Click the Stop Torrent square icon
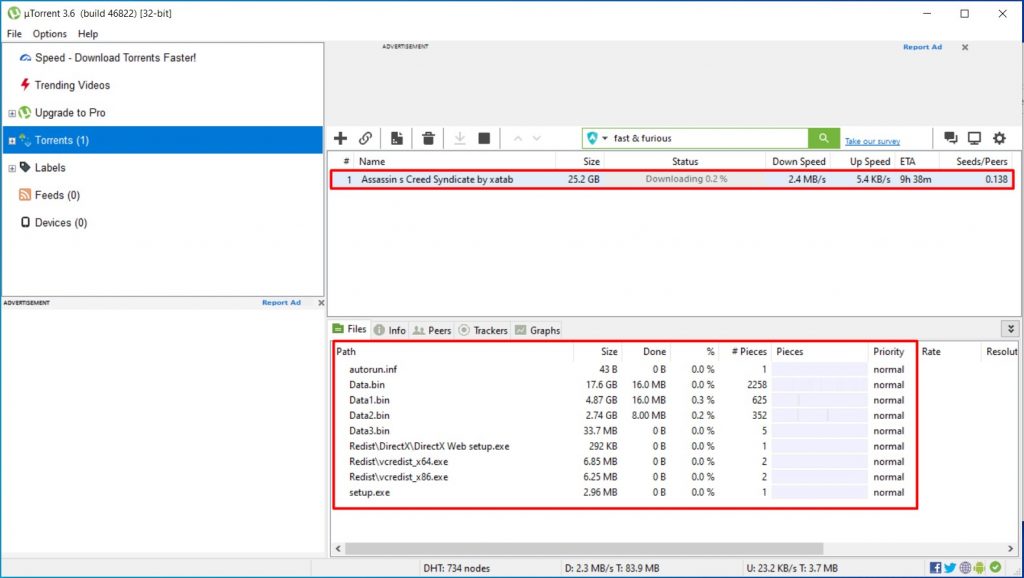 pyautogui.click(x=484, y=138)
